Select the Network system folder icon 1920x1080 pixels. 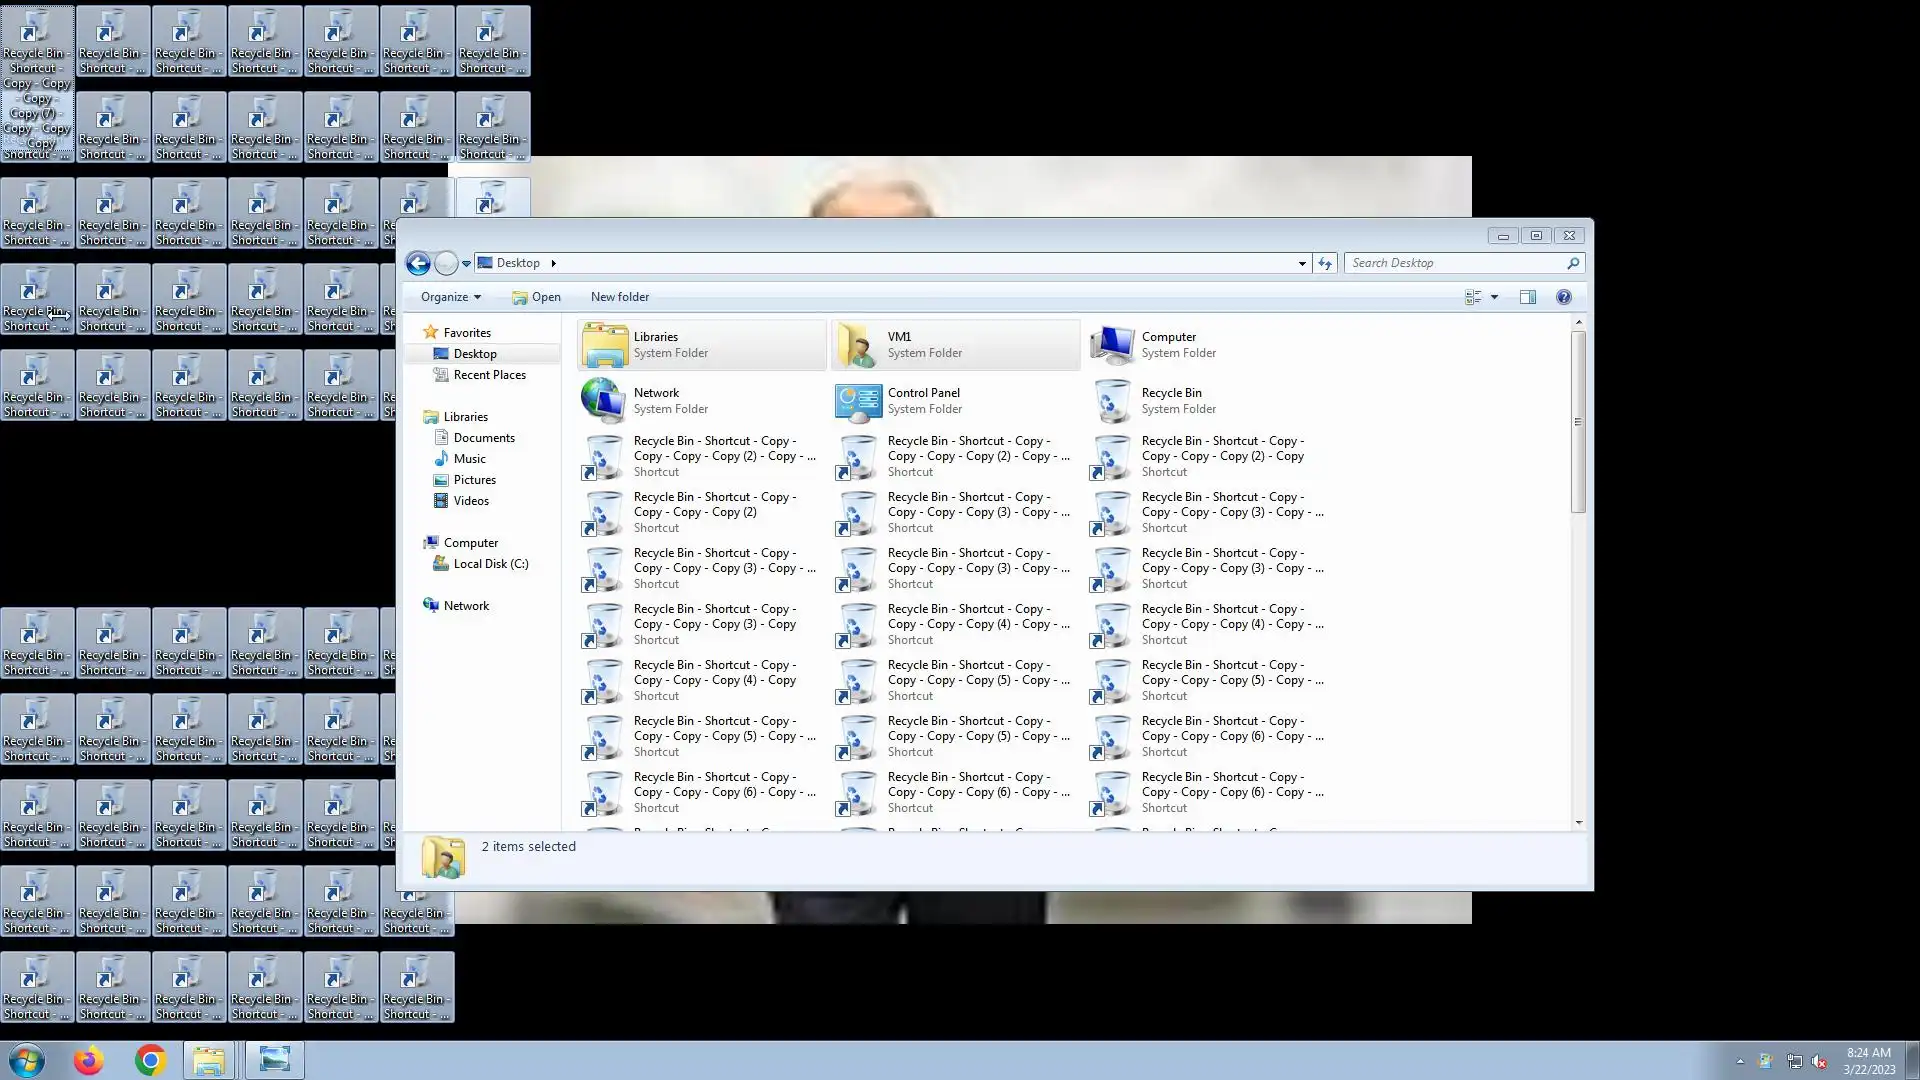pos(604,400)
